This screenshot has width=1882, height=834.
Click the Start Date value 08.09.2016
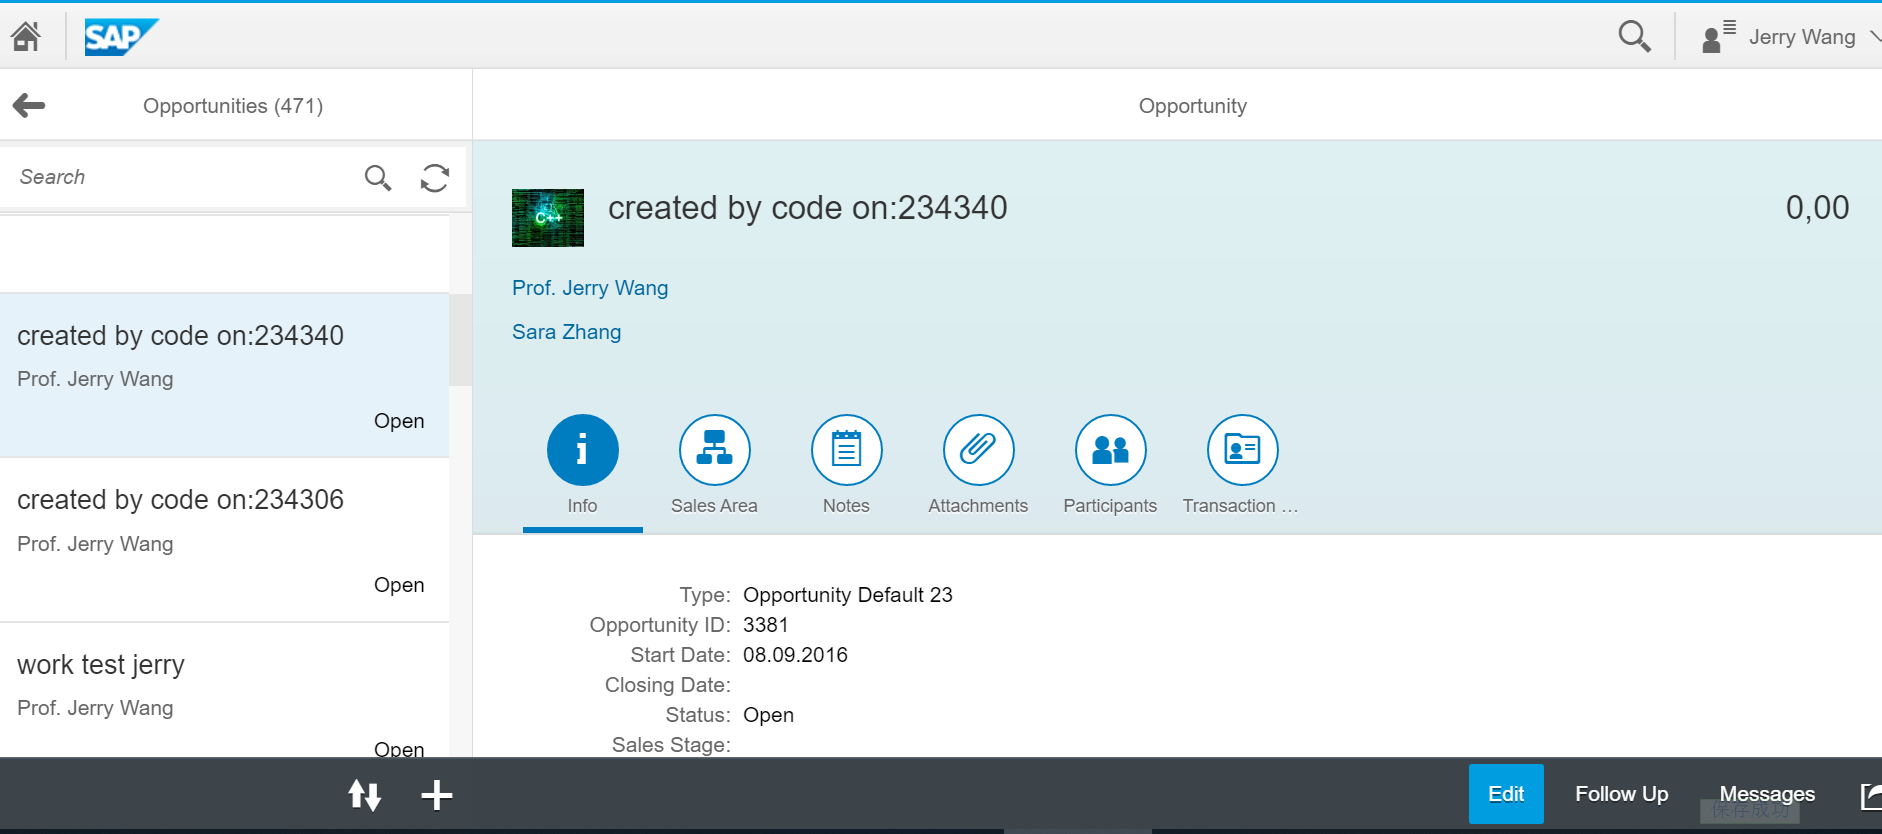[x=795, y=655]
